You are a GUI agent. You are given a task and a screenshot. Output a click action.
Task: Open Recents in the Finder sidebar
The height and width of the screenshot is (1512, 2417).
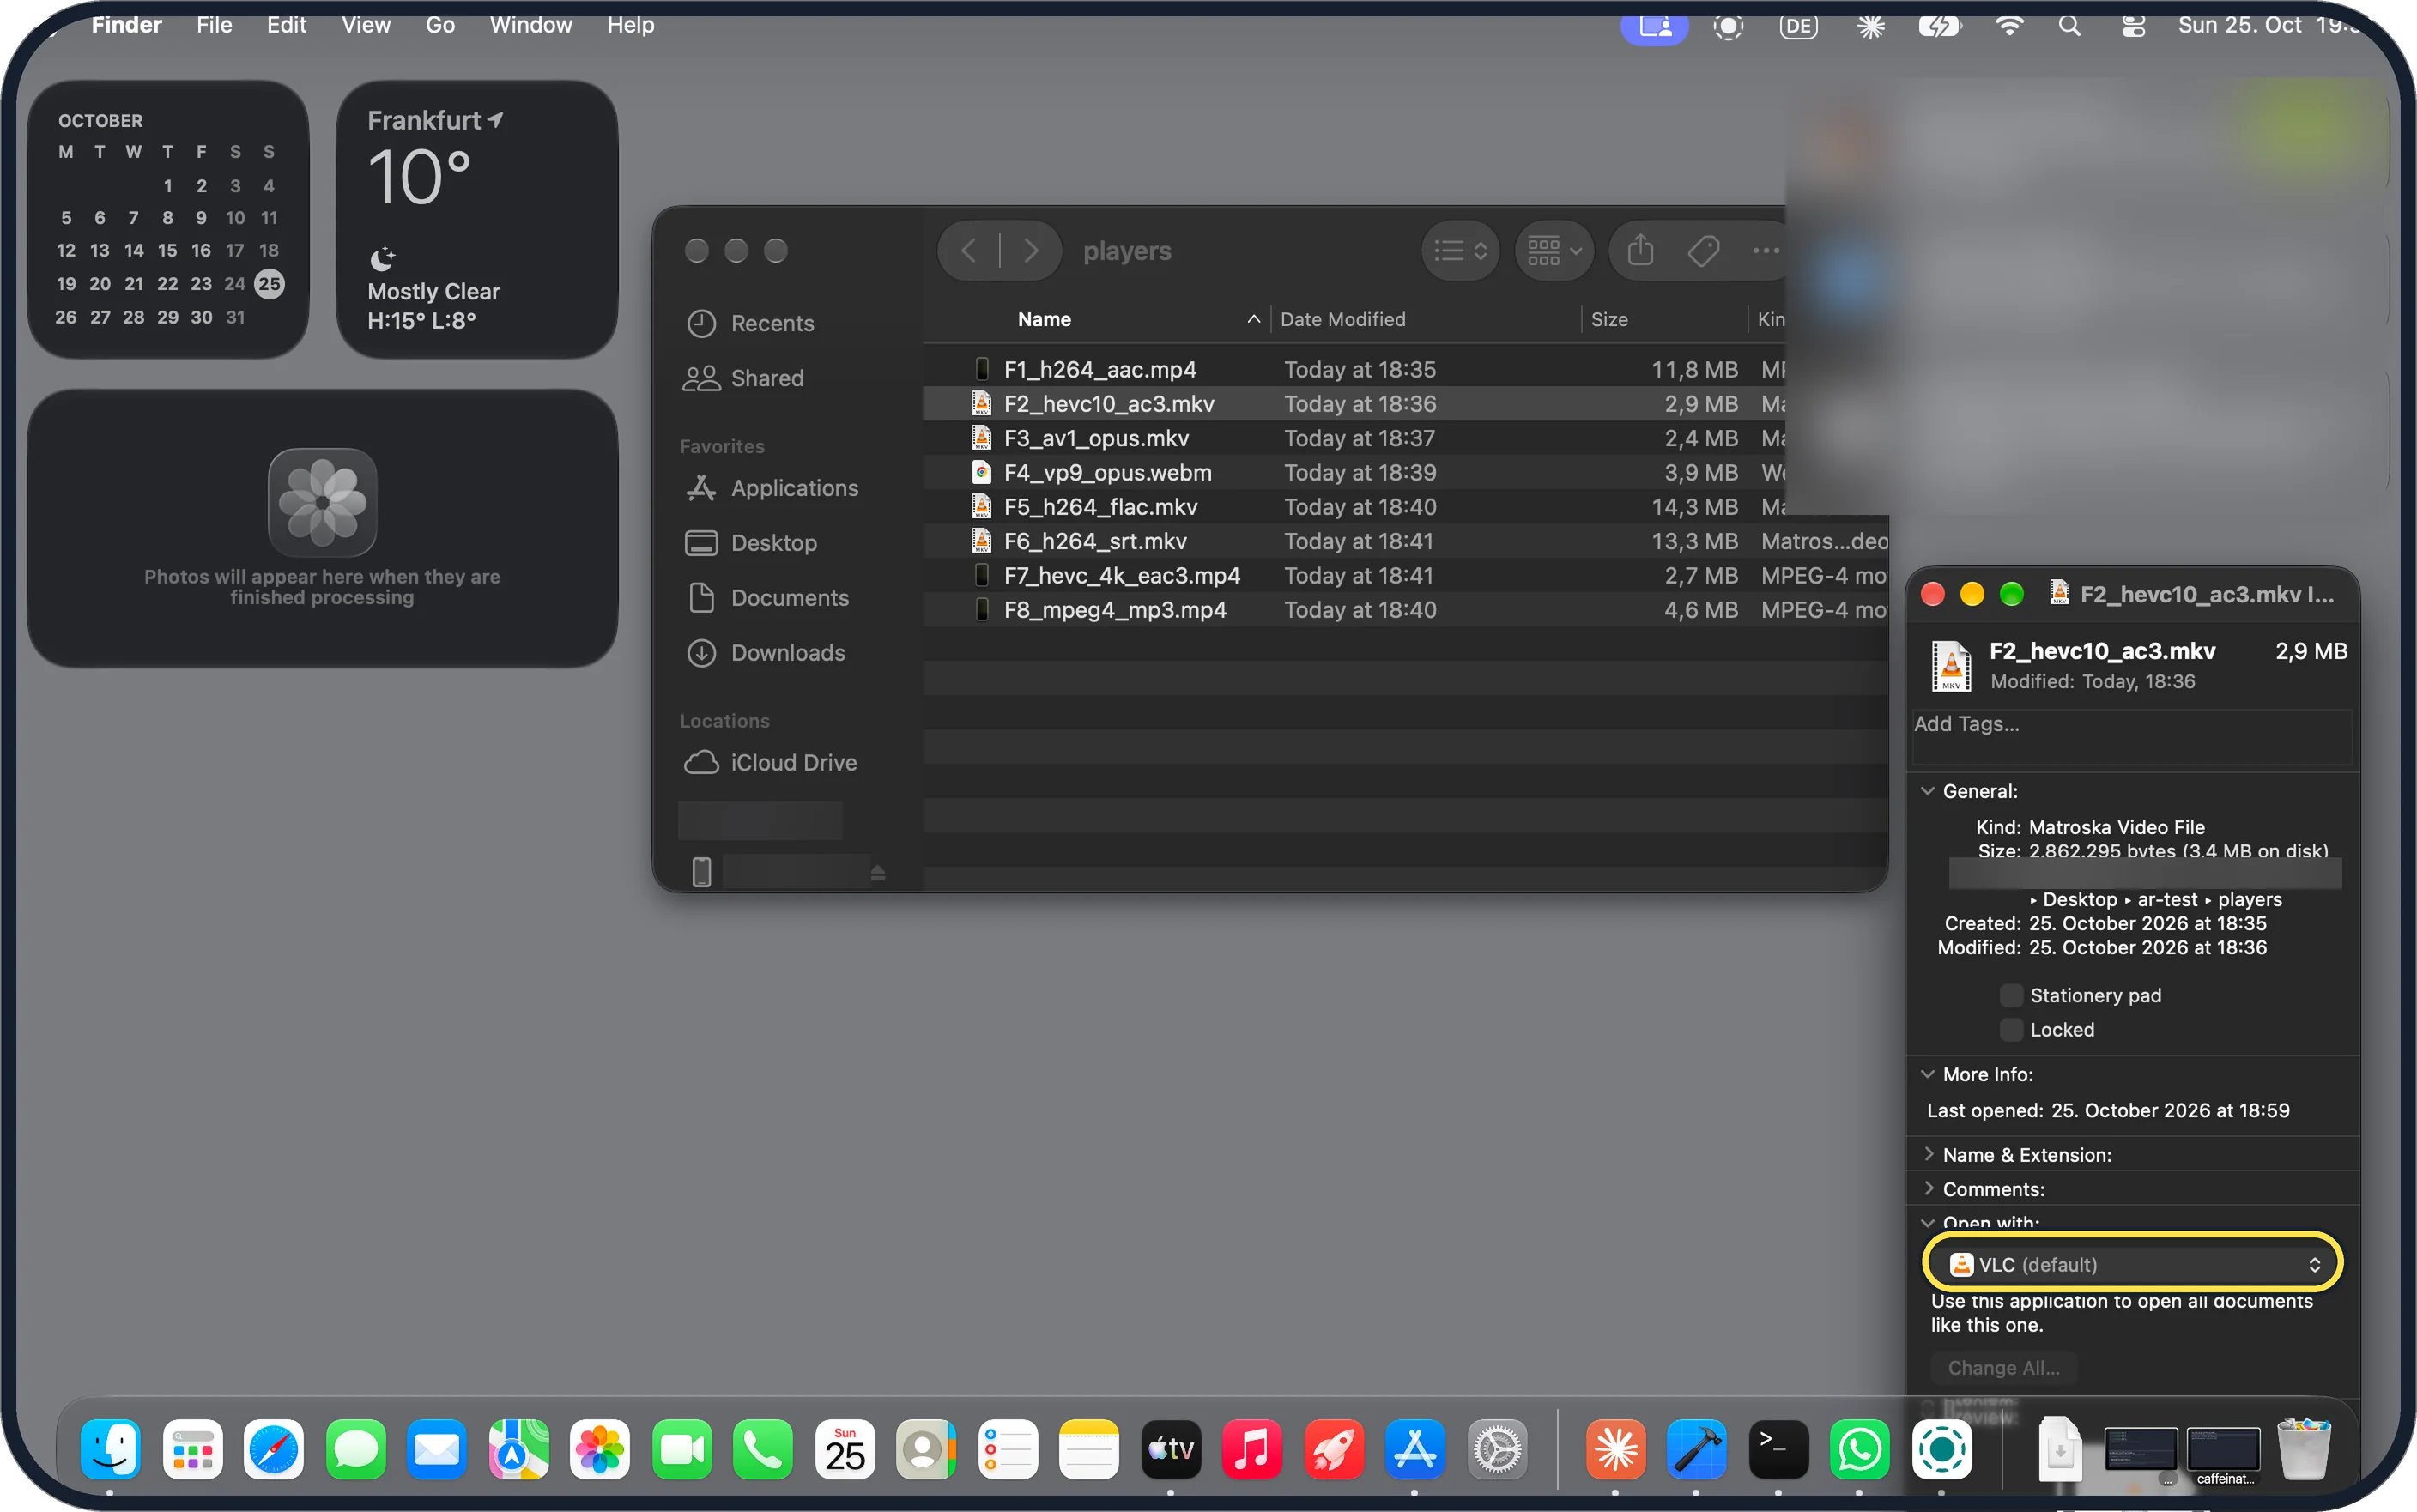[772, 323]
